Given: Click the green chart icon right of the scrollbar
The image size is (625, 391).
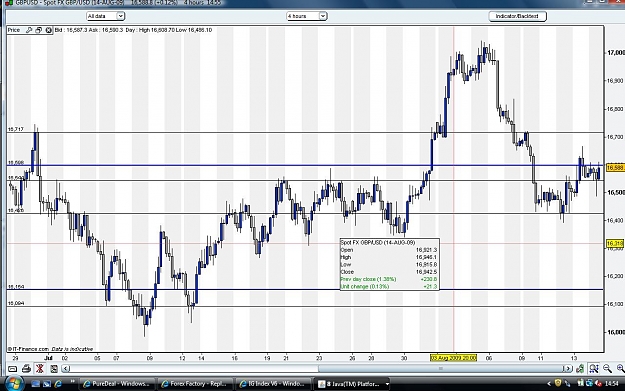Looking at the screenshot, I should [x=580, y=369].
